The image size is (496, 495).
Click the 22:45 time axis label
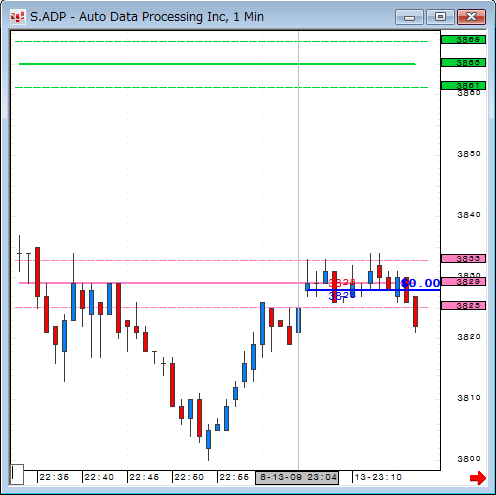144,477
